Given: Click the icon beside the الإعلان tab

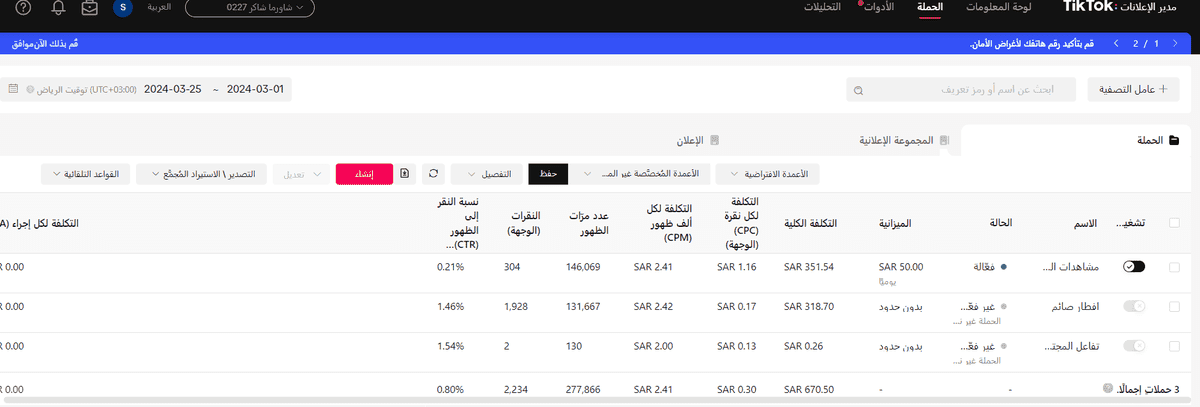Looking at the screenshot, I should click(714, 141).
